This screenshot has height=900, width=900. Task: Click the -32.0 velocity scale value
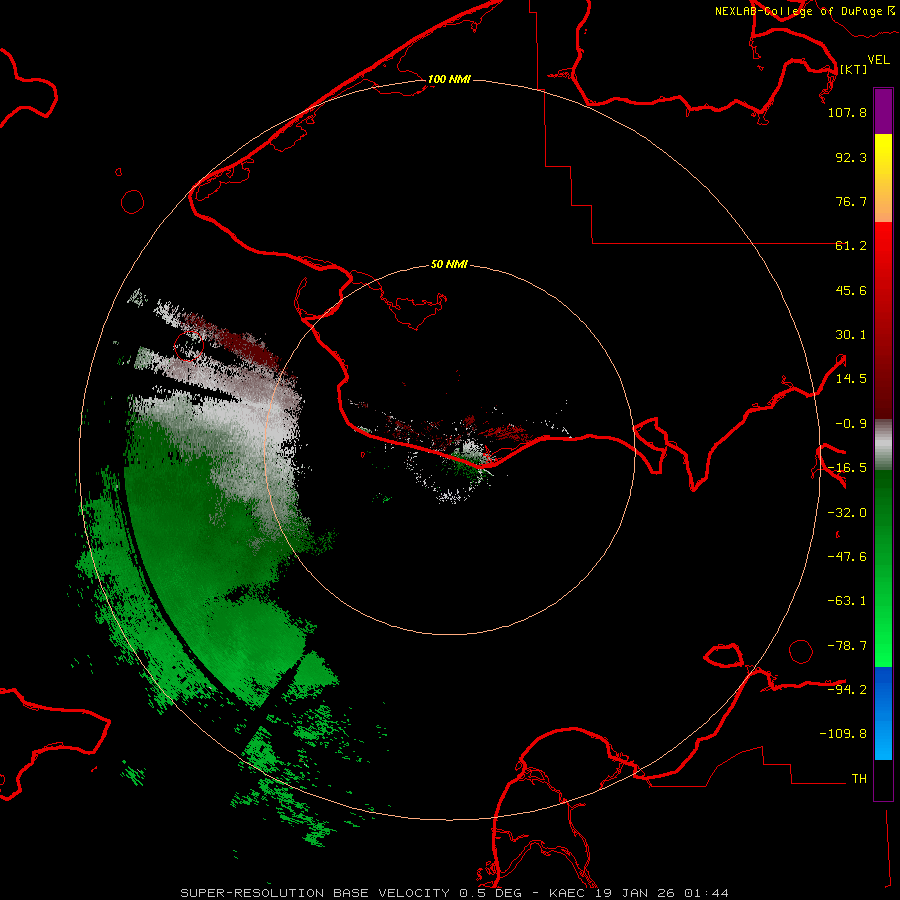point(847,513)
